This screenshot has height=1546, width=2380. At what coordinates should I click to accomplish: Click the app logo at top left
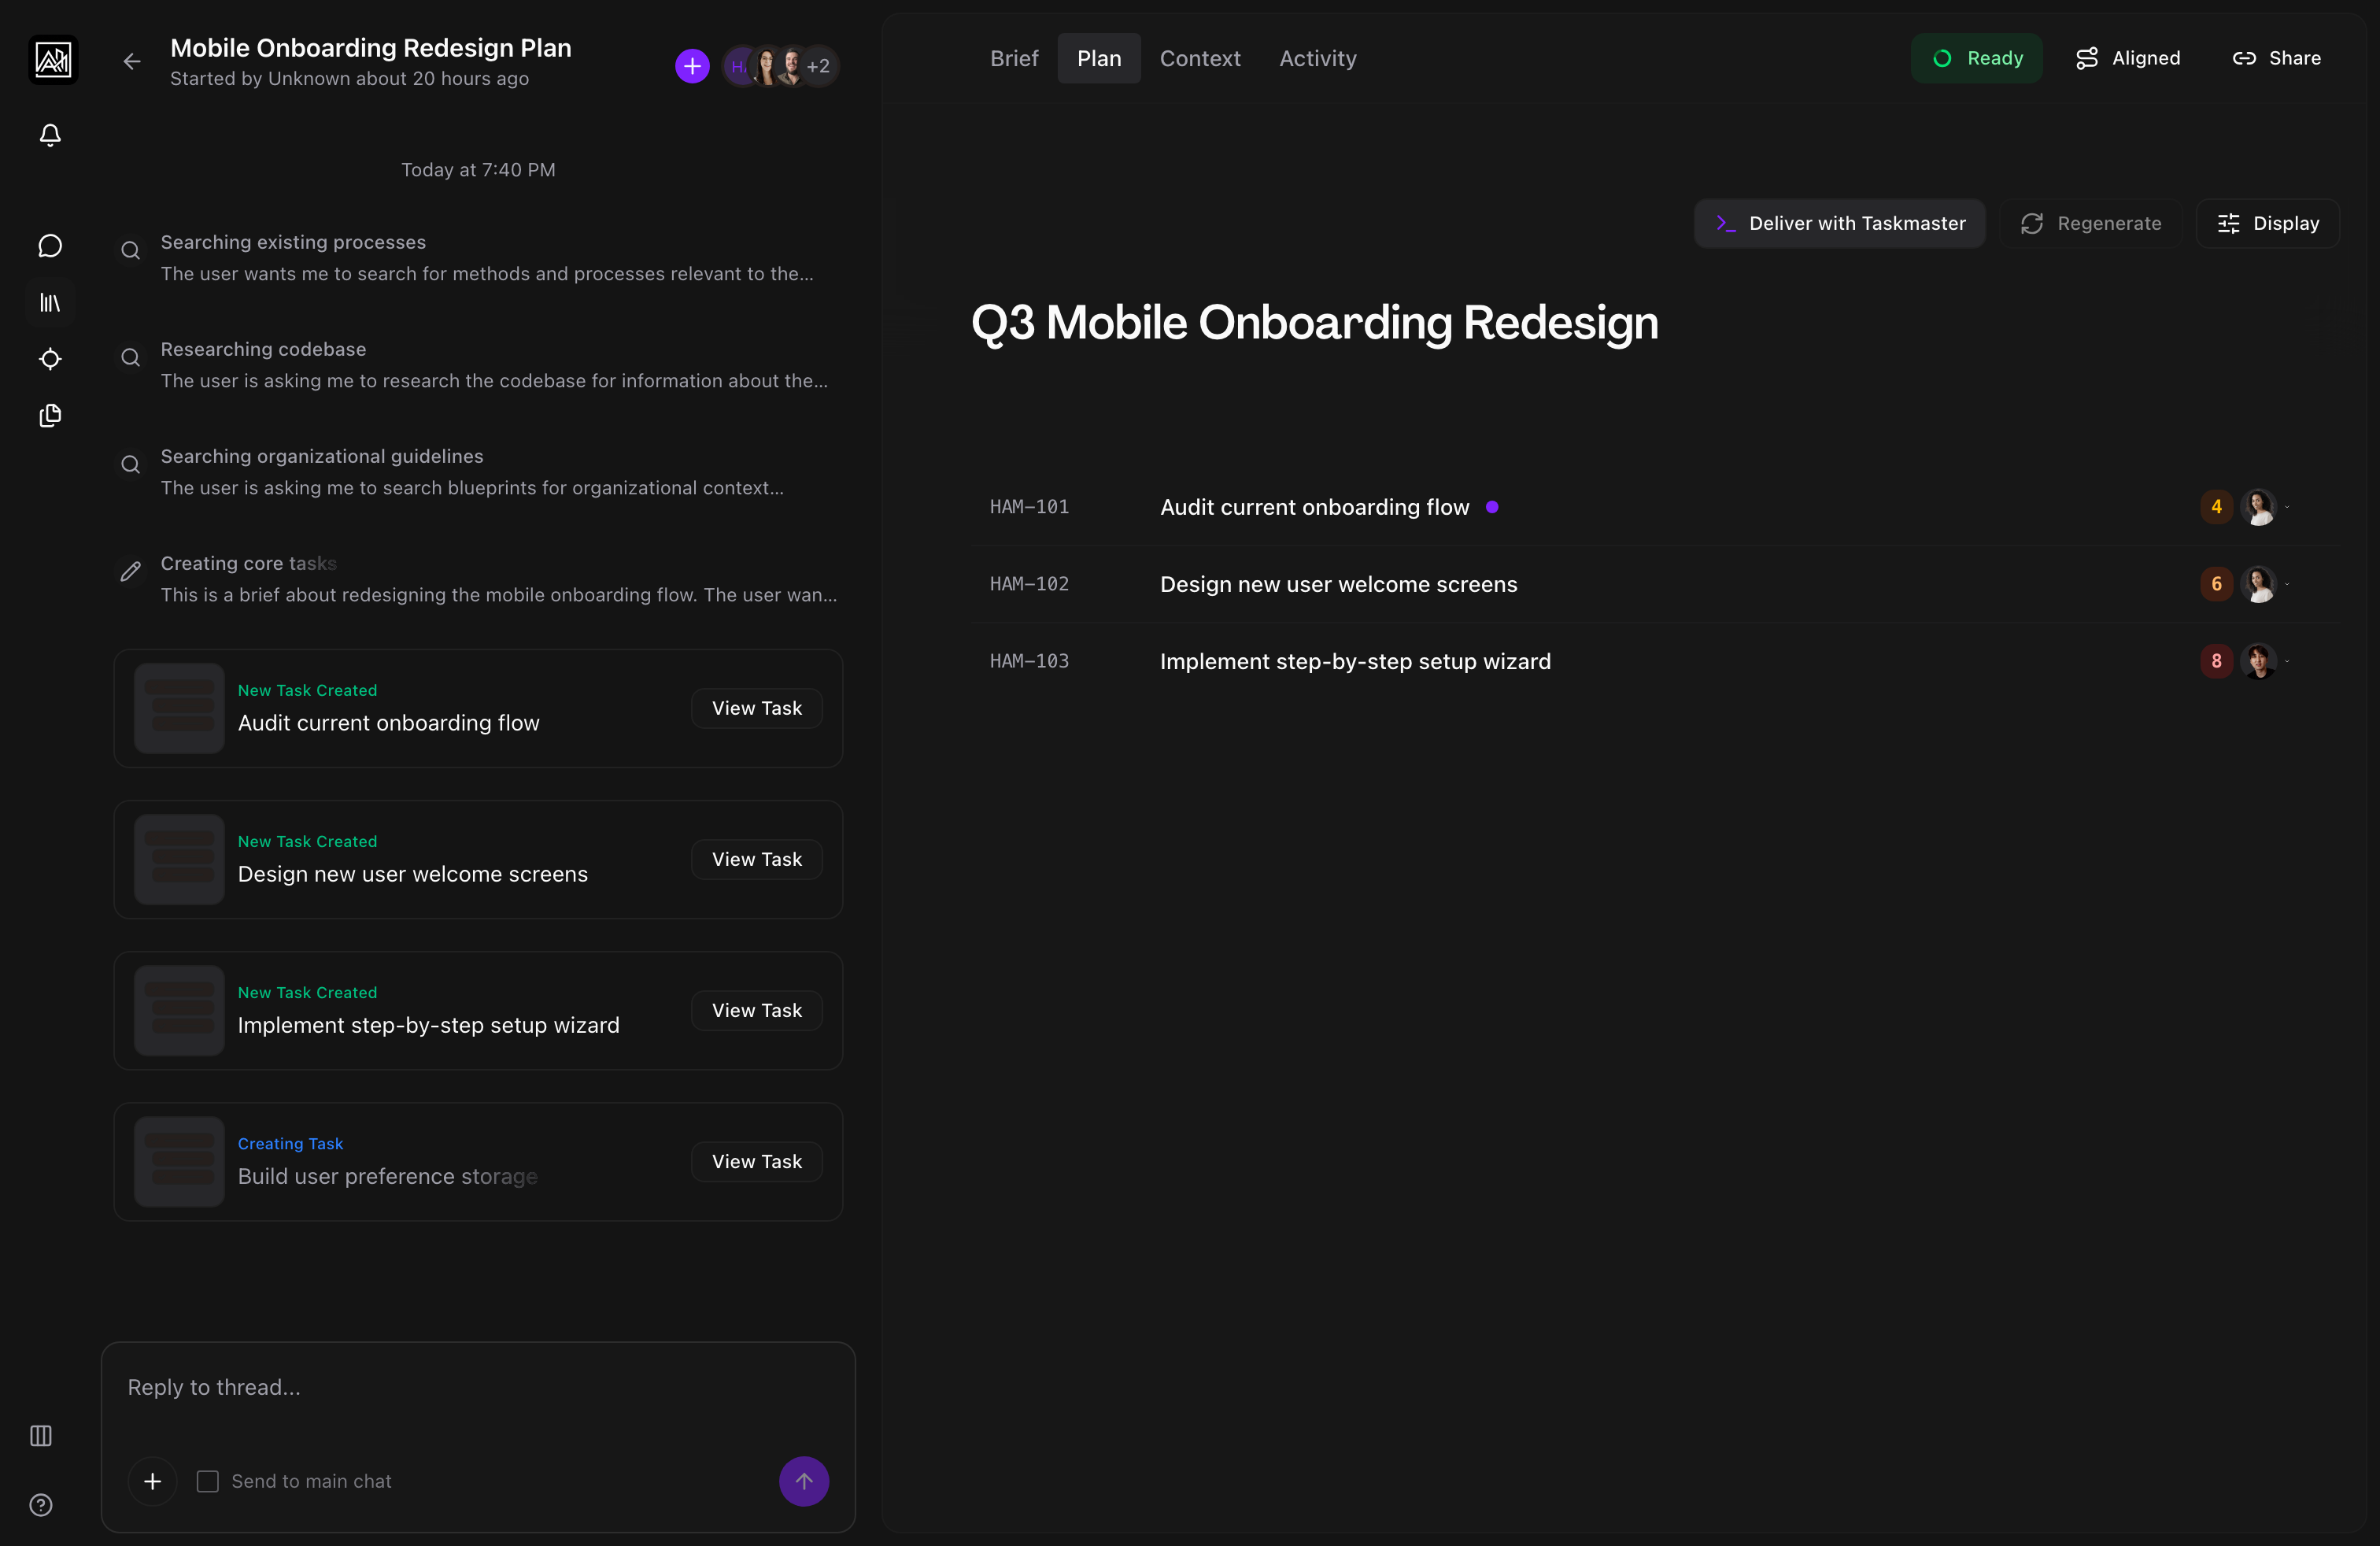(52, 59)
